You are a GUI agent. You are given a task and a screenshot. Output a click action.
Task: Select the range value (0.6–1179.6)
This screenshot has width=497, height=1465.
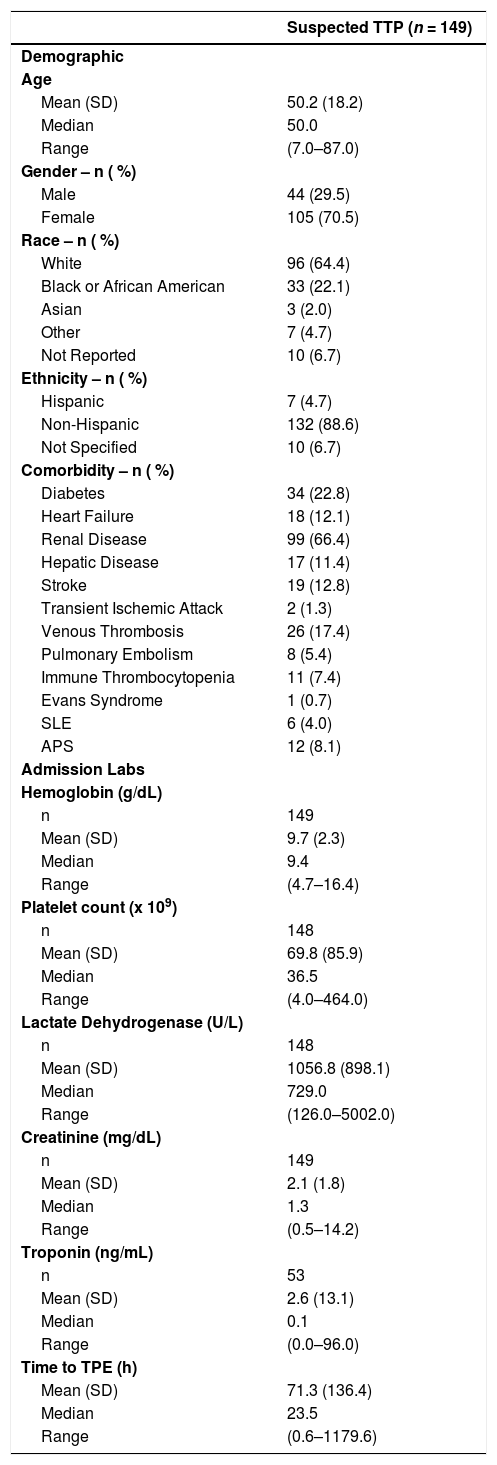click(333, 1437)
